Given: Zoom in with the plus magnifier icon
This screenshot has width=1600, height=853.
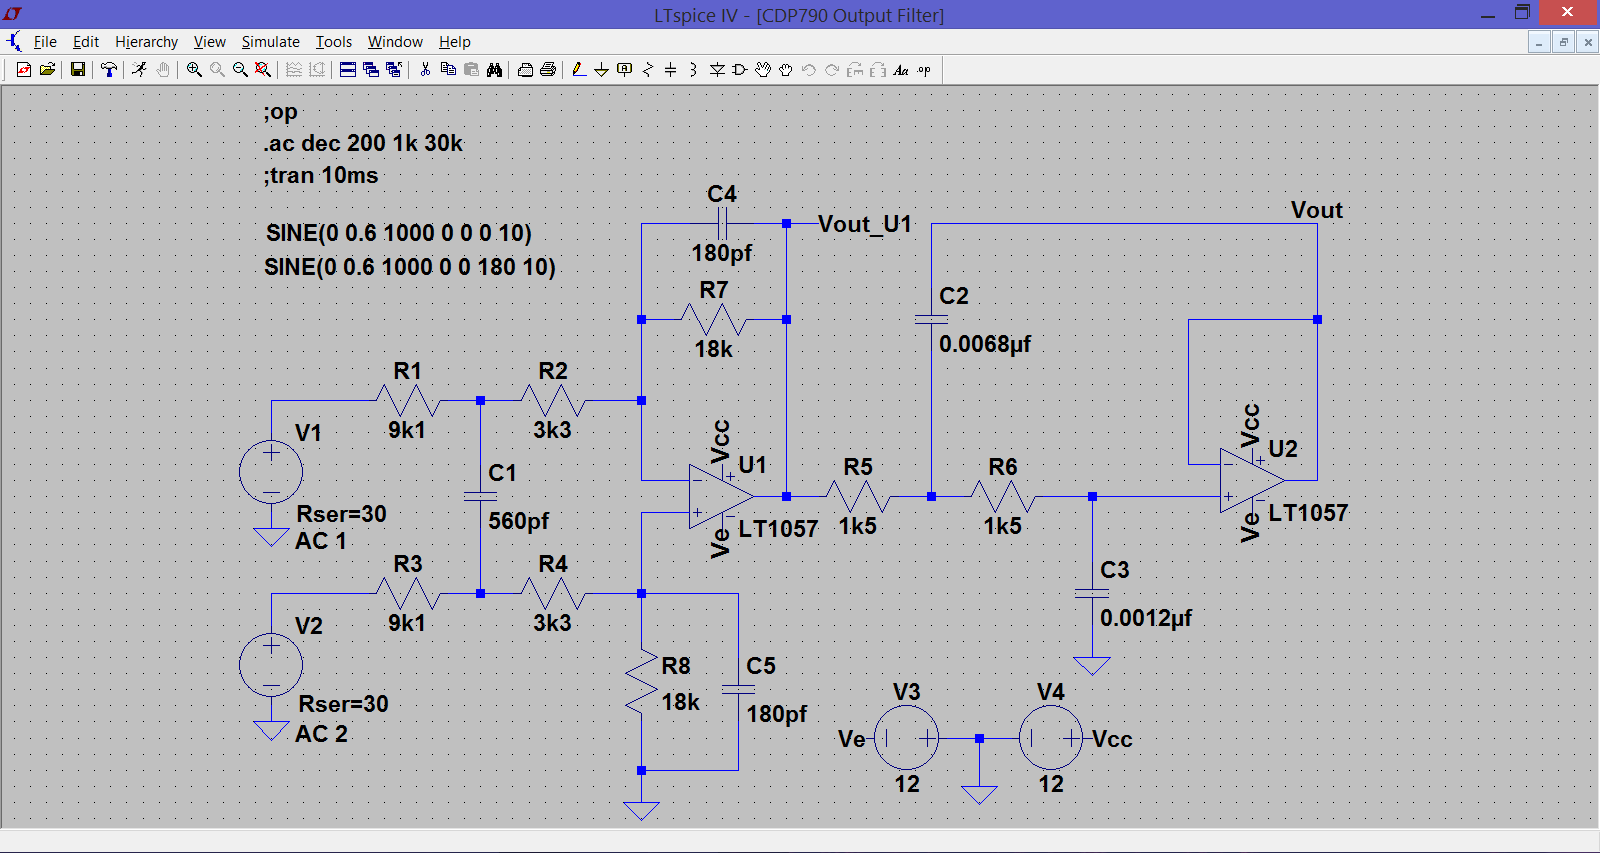Looking at the screenshot, I should click(x=194, y=70).
